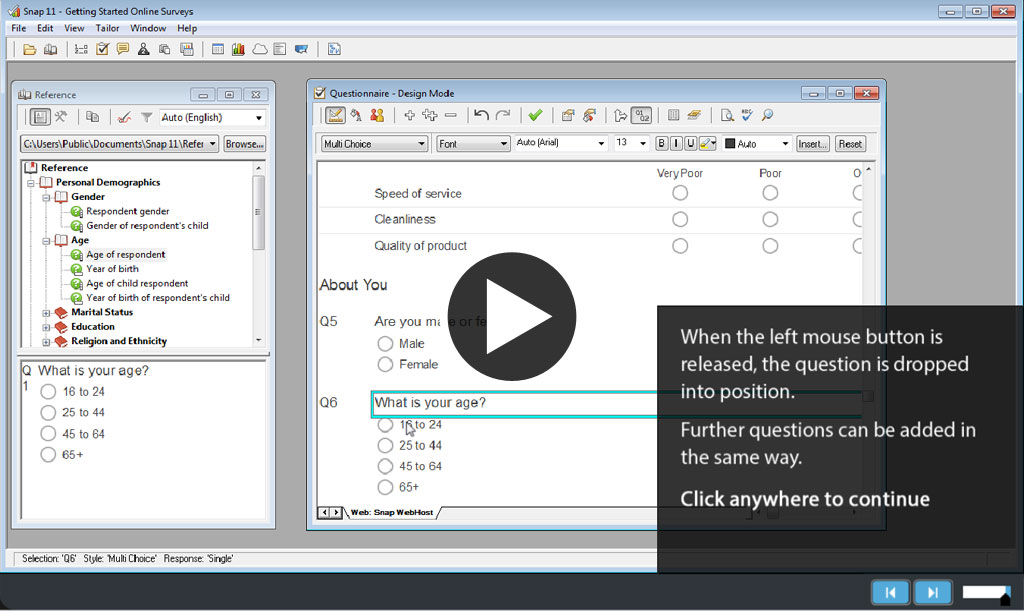Click the yellow speech bubble comments icon
This screenshot has height=611, width=1024.
pos(123,50)
